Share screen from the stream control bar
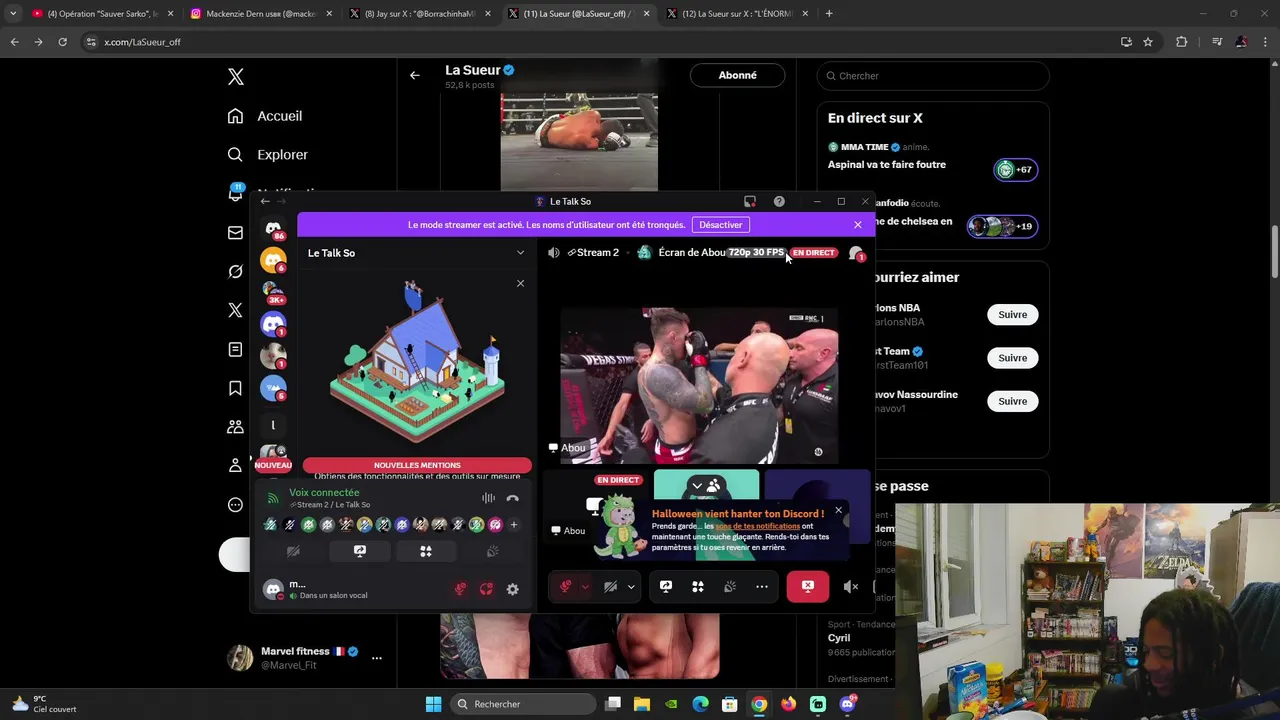This screenshot has width=1280, height=720. (x=666, y=587)
